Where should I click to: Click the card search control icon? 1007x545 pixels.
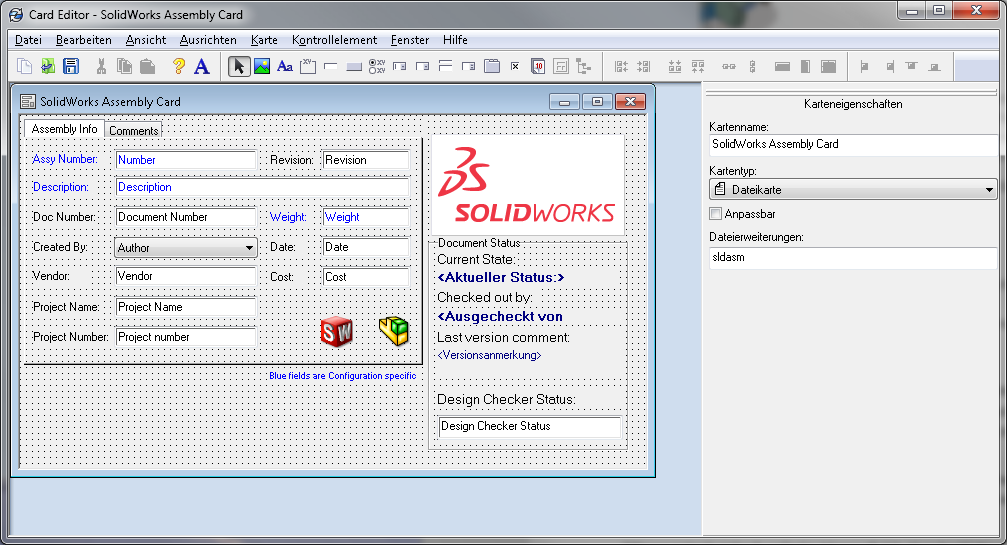(x=561, y=66)
